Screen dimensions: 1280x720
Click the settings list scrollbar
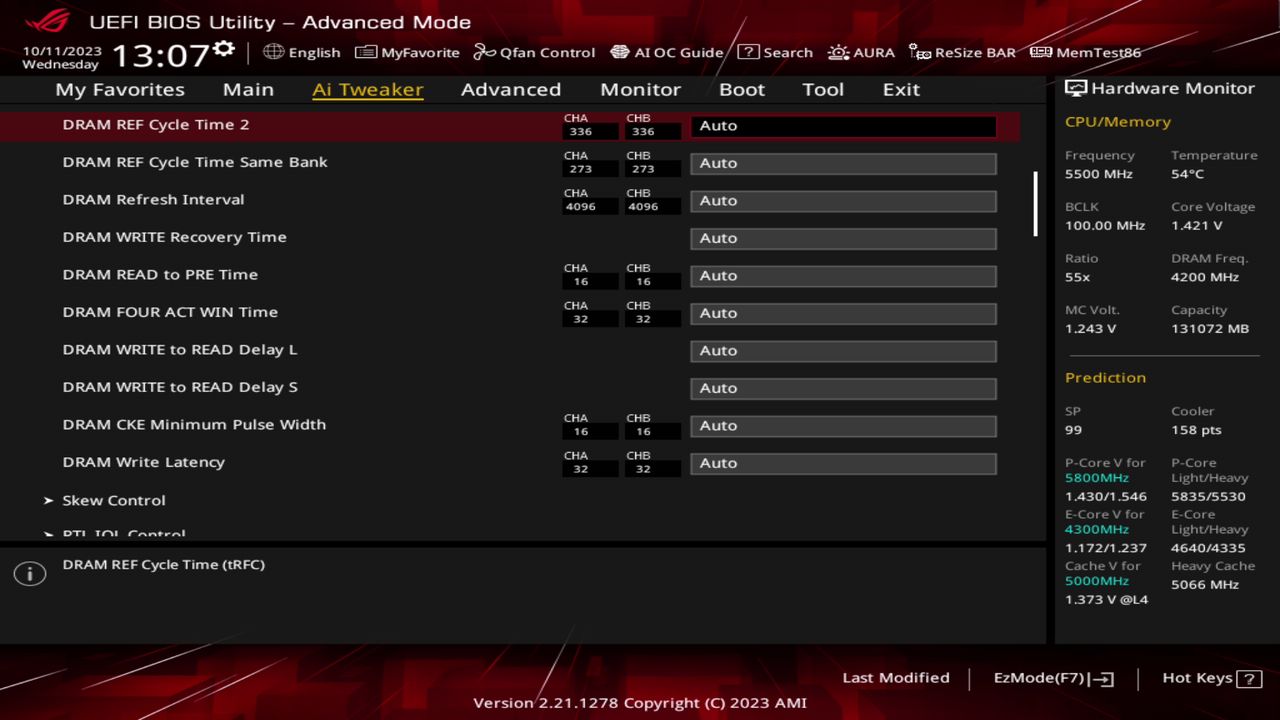(x=1035, y=204)
